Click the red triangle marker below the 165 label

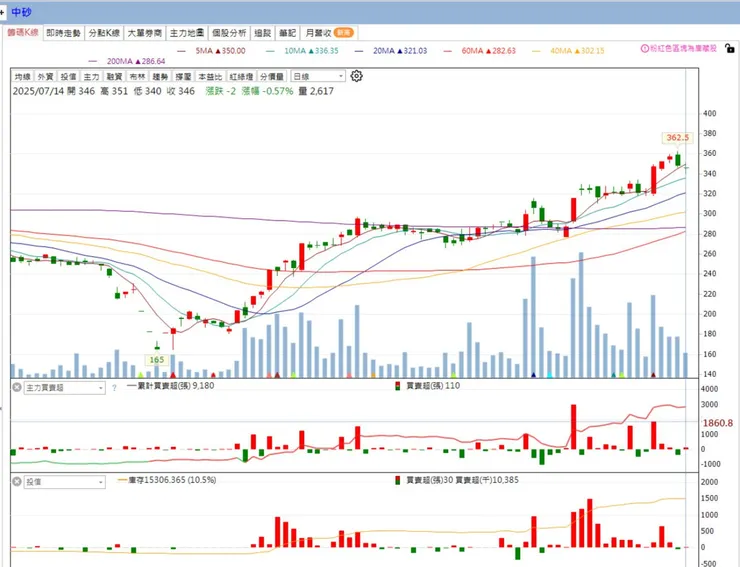(173, 375)
